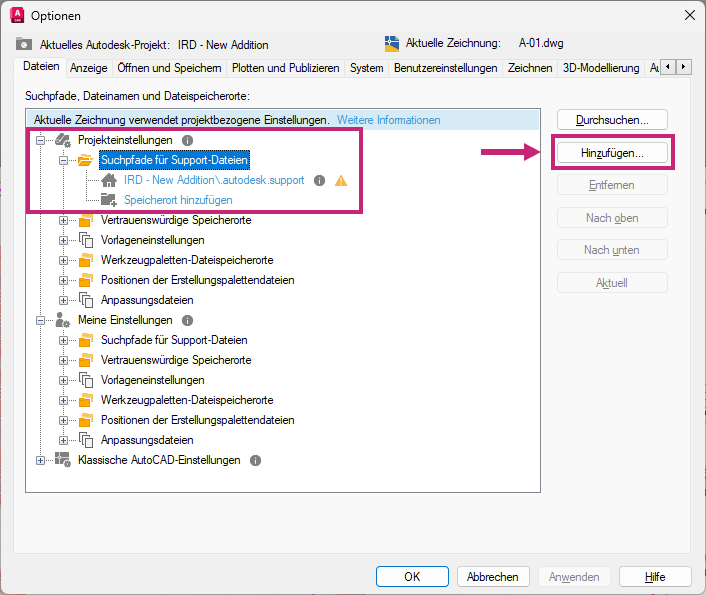Confirm with the OK button

tap(412, 577)
